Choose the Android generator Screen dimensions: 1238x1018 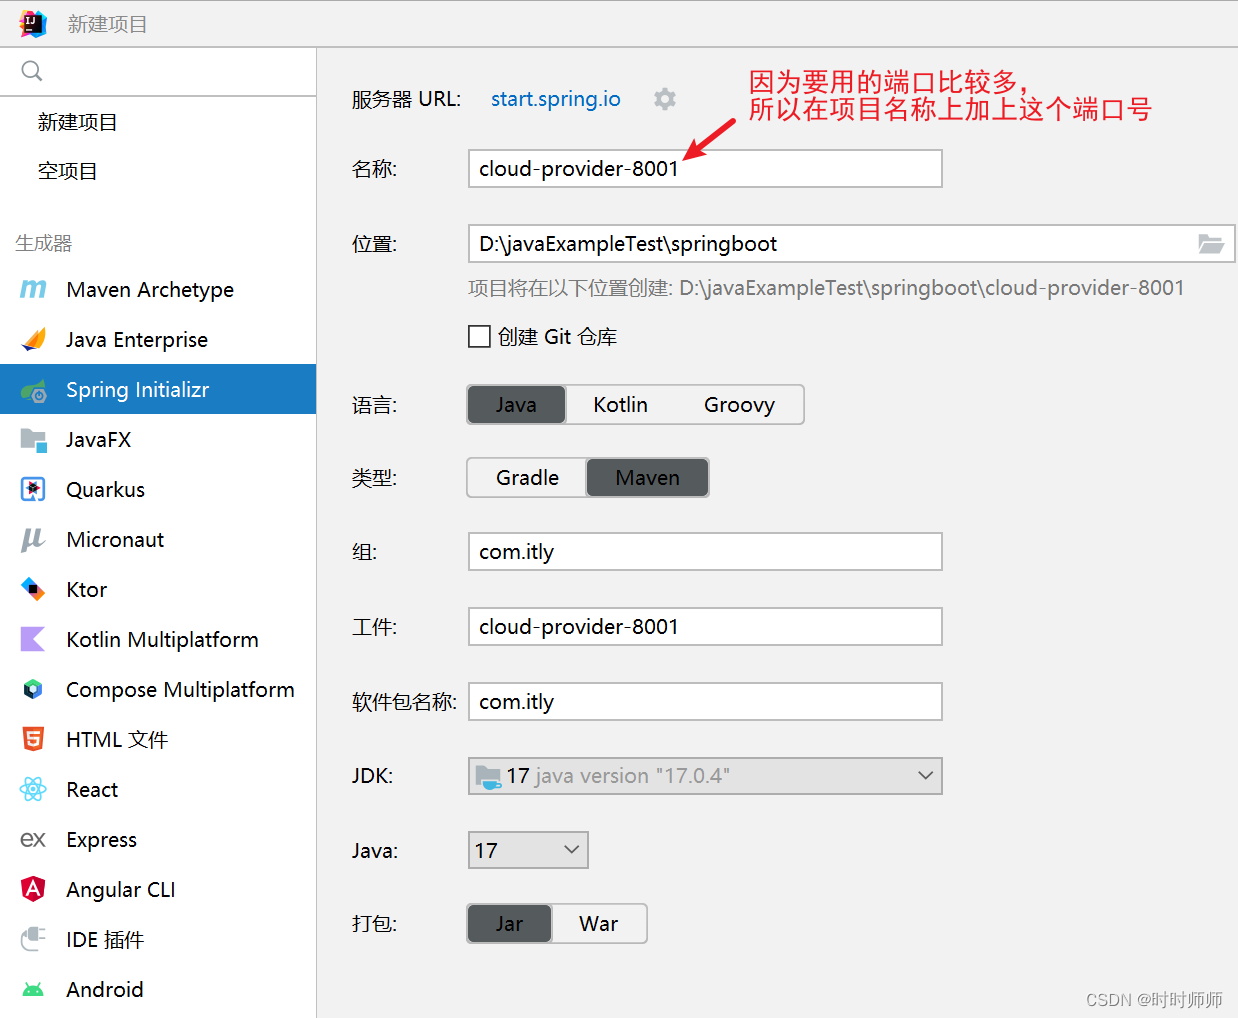[158, 989]
